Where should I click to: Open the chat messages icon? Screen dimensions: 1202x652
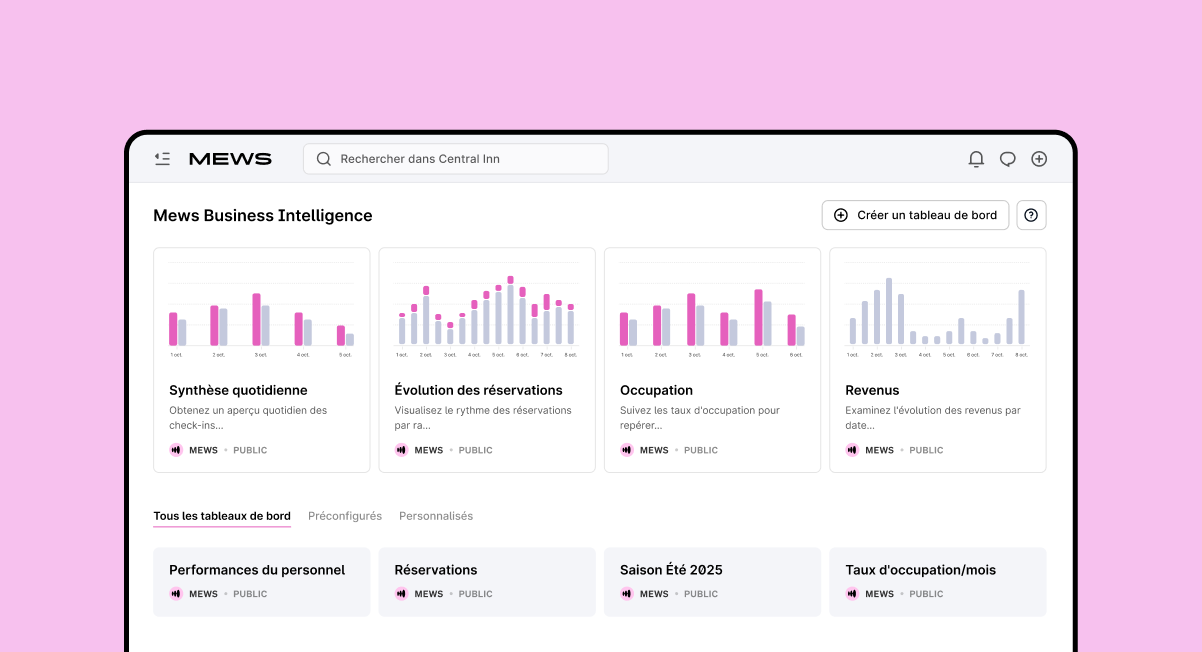1008,159
